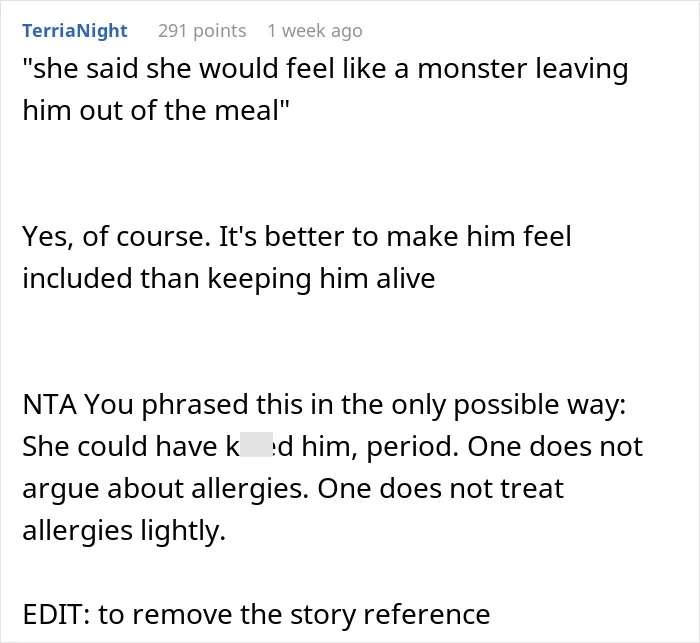Click the line 'You phrased this in the only possible way'
This screenshot has width=700, height=643.
(355, 405)
